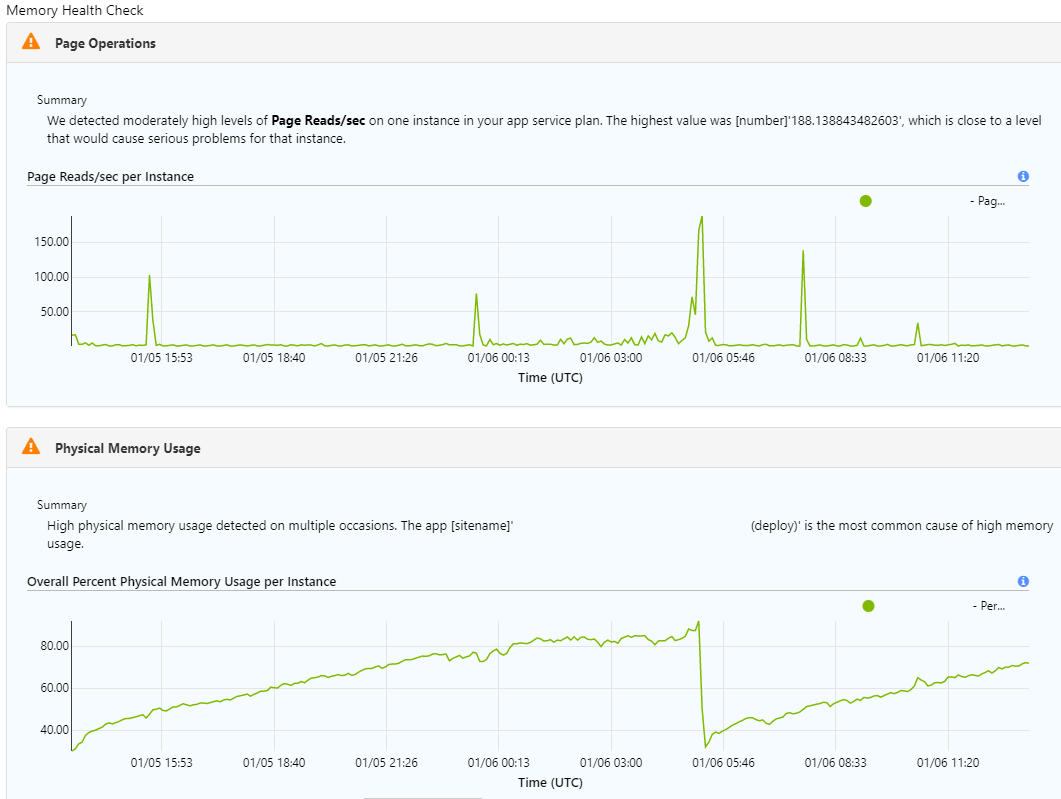Click the memory usage peak just before the sharp drop
This screenshot has width=1061, height=799.
click(x=698, y=622)
